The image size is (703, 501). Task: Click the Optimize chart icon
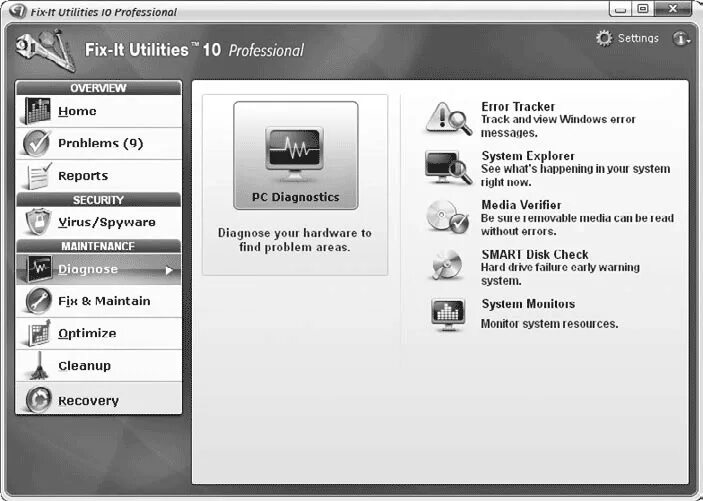[39, 333]
